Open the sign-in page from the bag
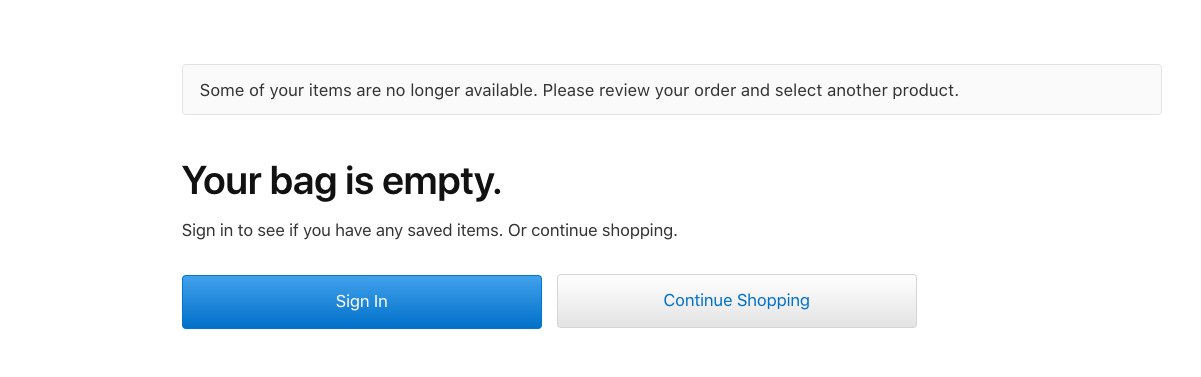1201x377 pixels. [361, 301]
